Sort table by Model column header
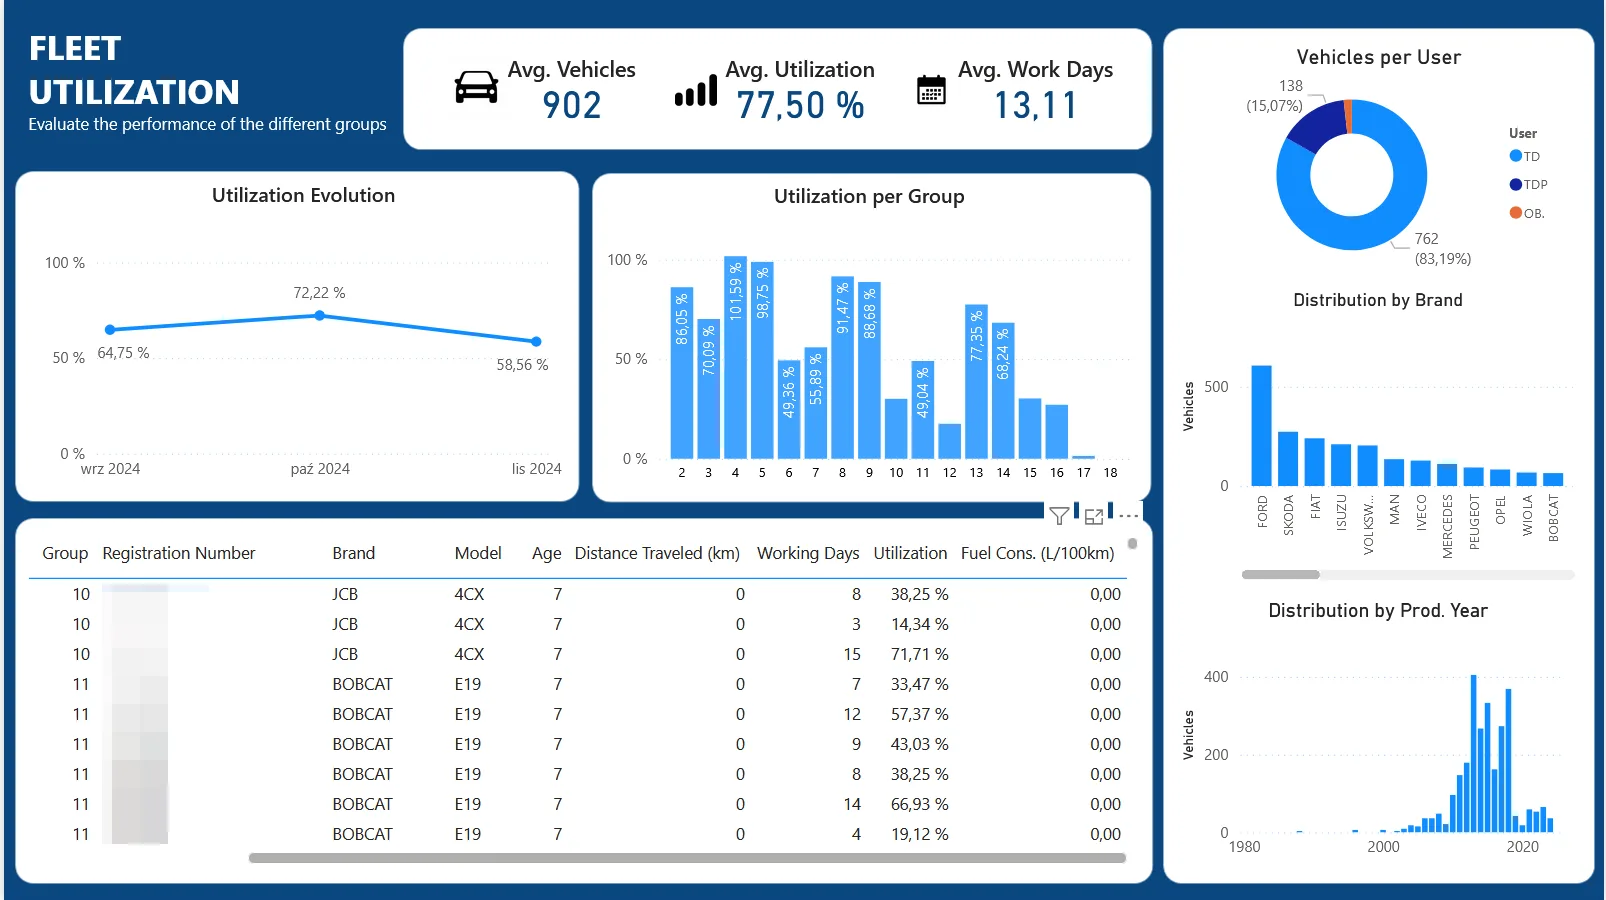Screen dimensions: 1606x900 coord(478,553)
